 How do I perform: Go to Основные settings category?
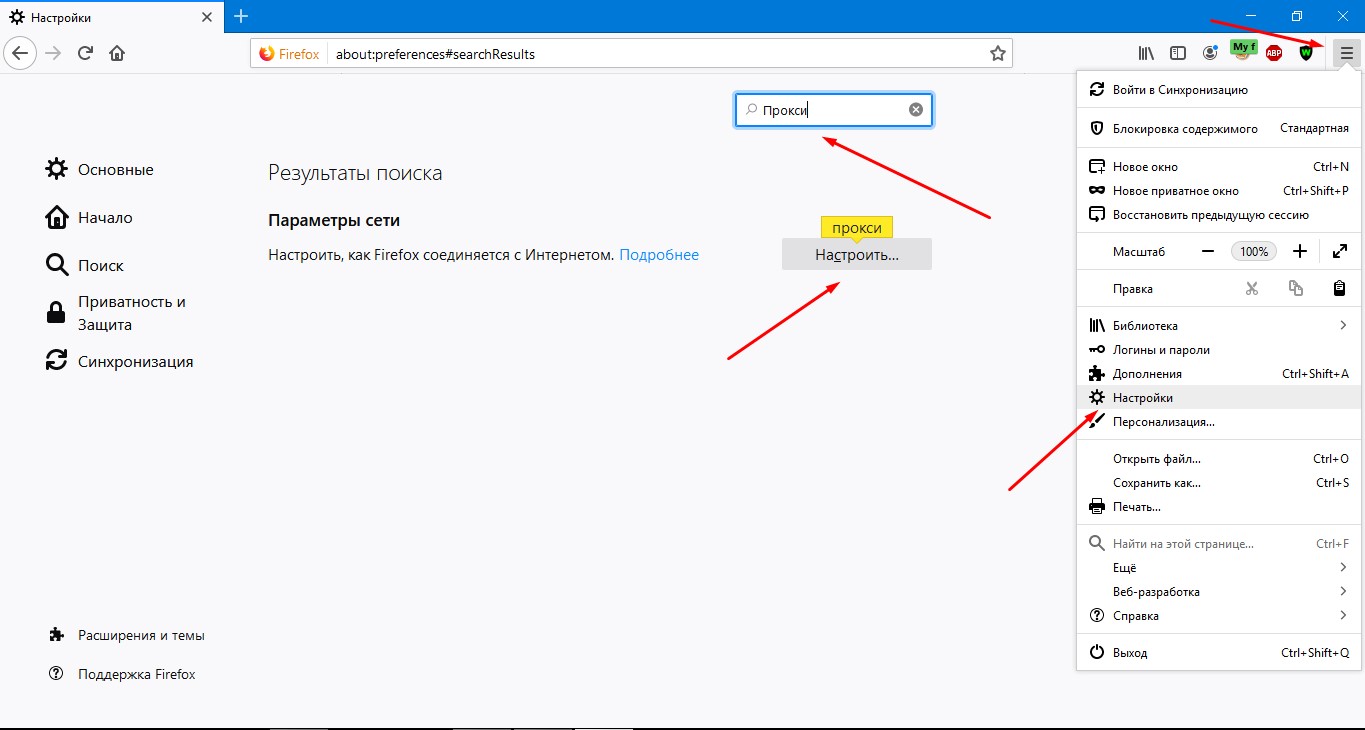(x=100, y=170)
